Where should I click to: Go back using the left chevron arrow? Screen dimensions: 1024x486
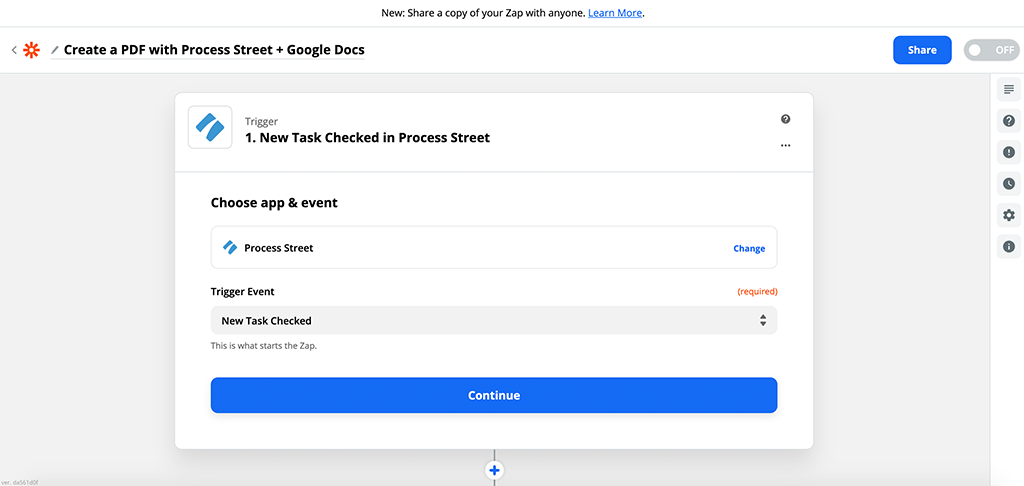14,50
